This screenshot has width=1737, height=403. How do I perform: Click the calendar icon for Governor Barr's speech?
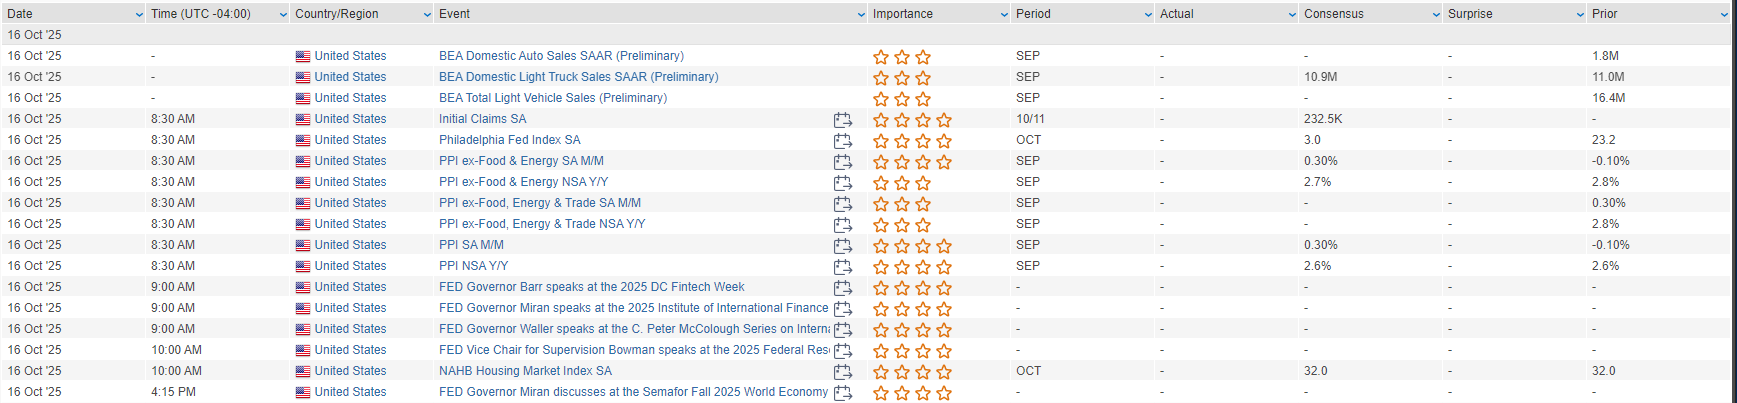coord(843,288)
